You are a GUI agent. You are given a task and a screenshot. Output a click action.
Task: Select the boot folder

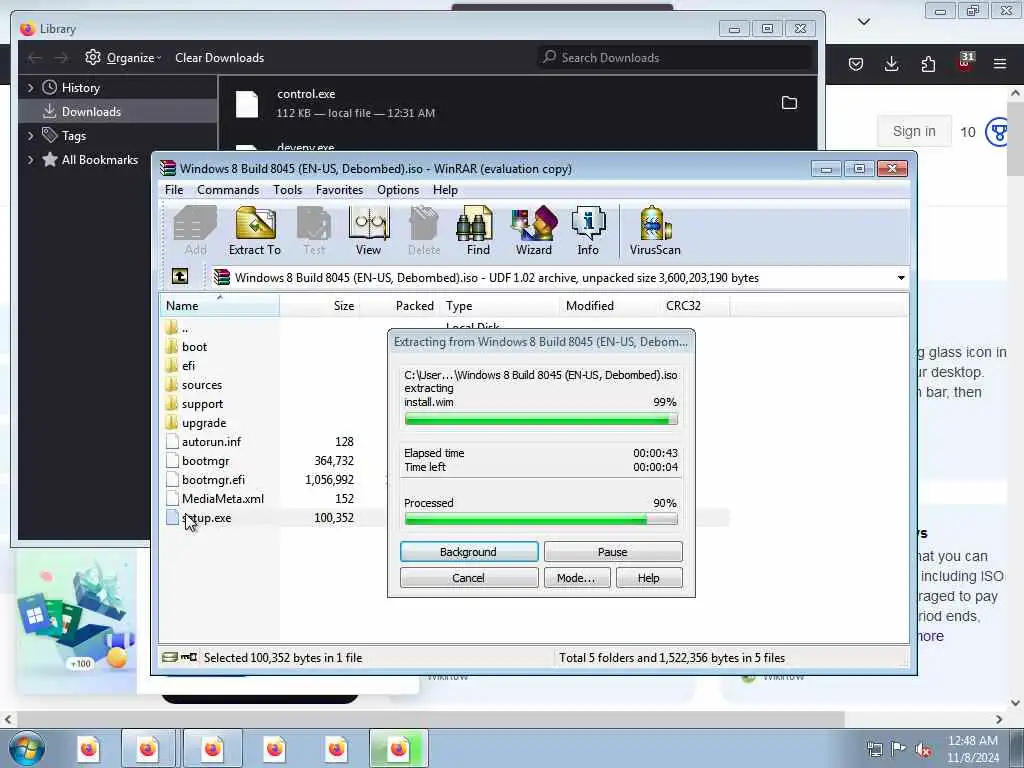(194, 347)
